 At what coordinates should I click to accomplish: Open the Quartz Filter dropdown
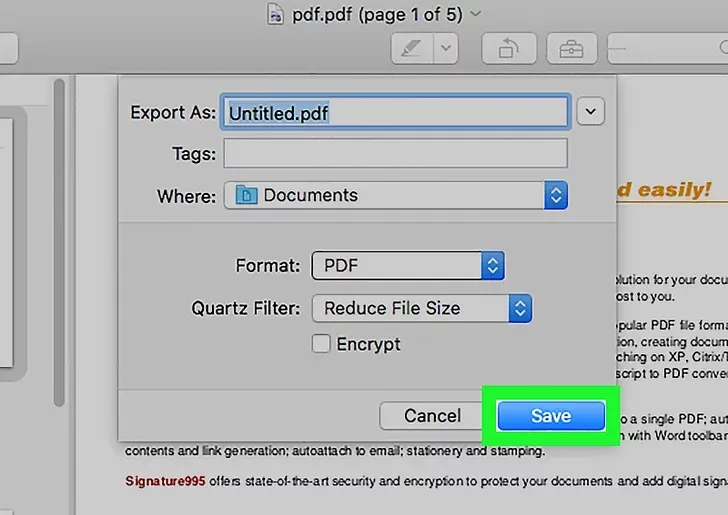coord(422,308)
